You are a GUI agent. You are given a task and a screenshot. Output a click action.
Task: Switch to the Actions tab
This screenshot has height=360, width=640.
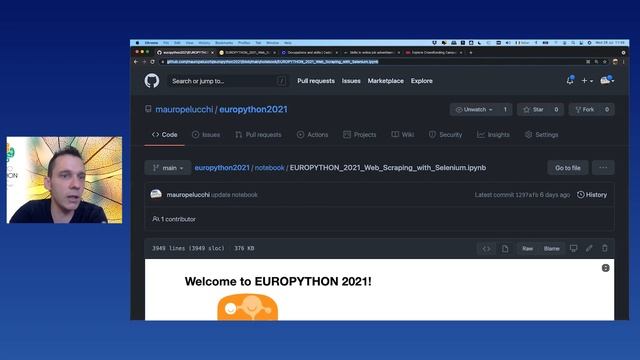tap(313, 135)
